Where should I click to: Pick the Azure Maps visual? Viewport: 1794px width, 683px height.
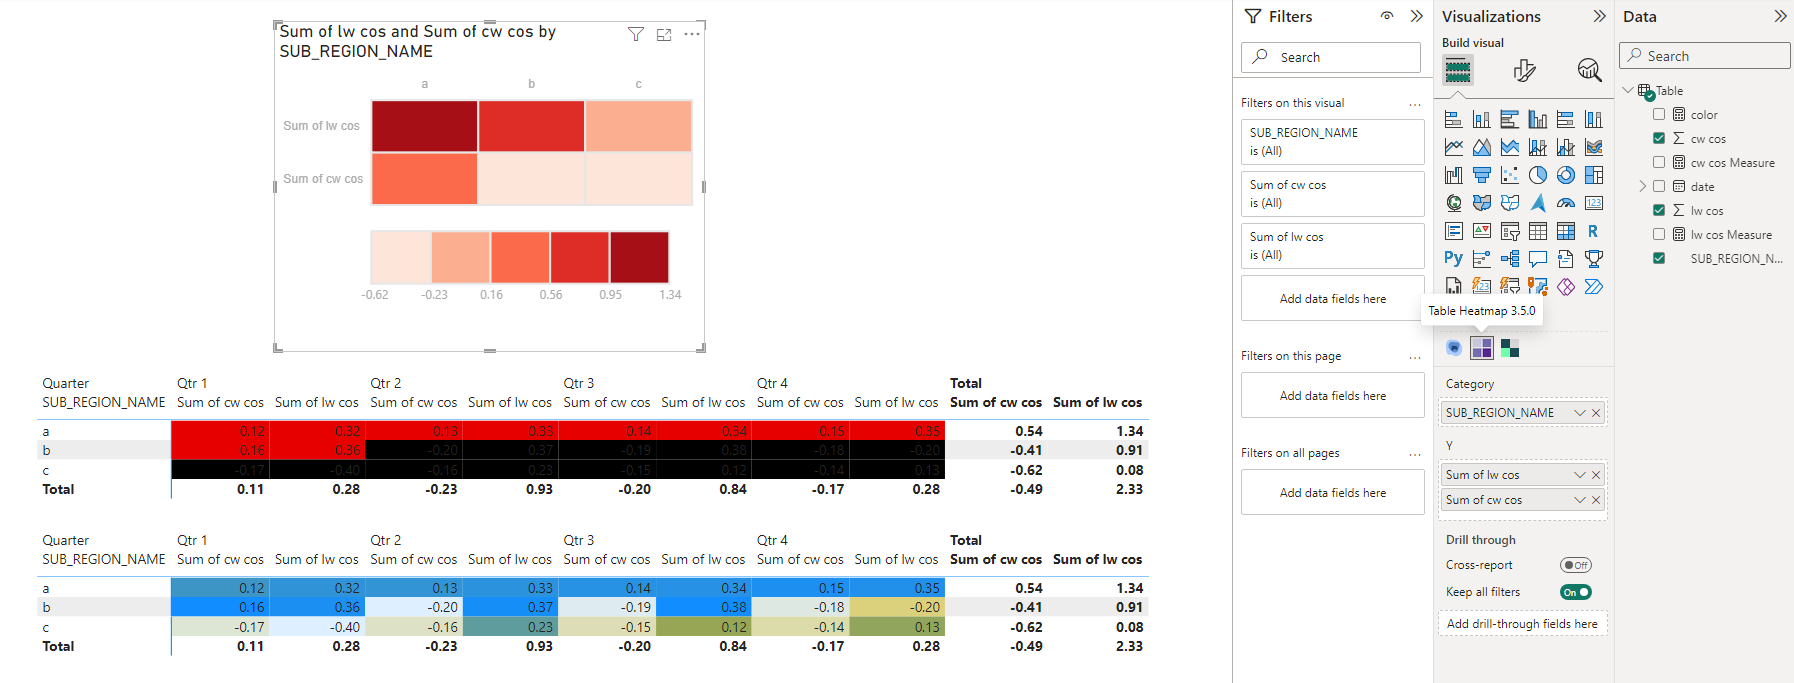(x=1538, y=203)
